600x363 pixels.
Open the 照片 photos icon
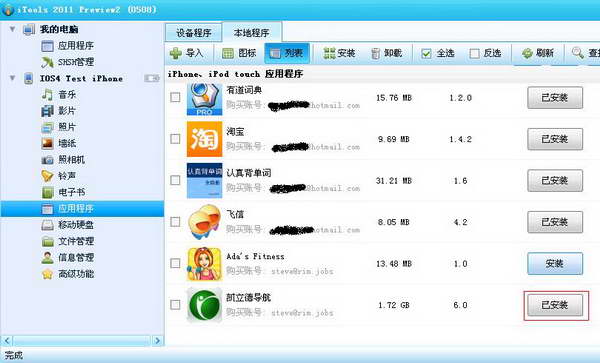click(x=47, y=127)
